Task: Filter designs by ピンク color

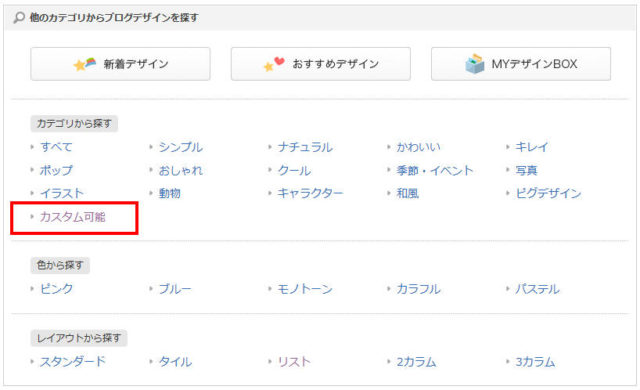Action: (56, 289)
